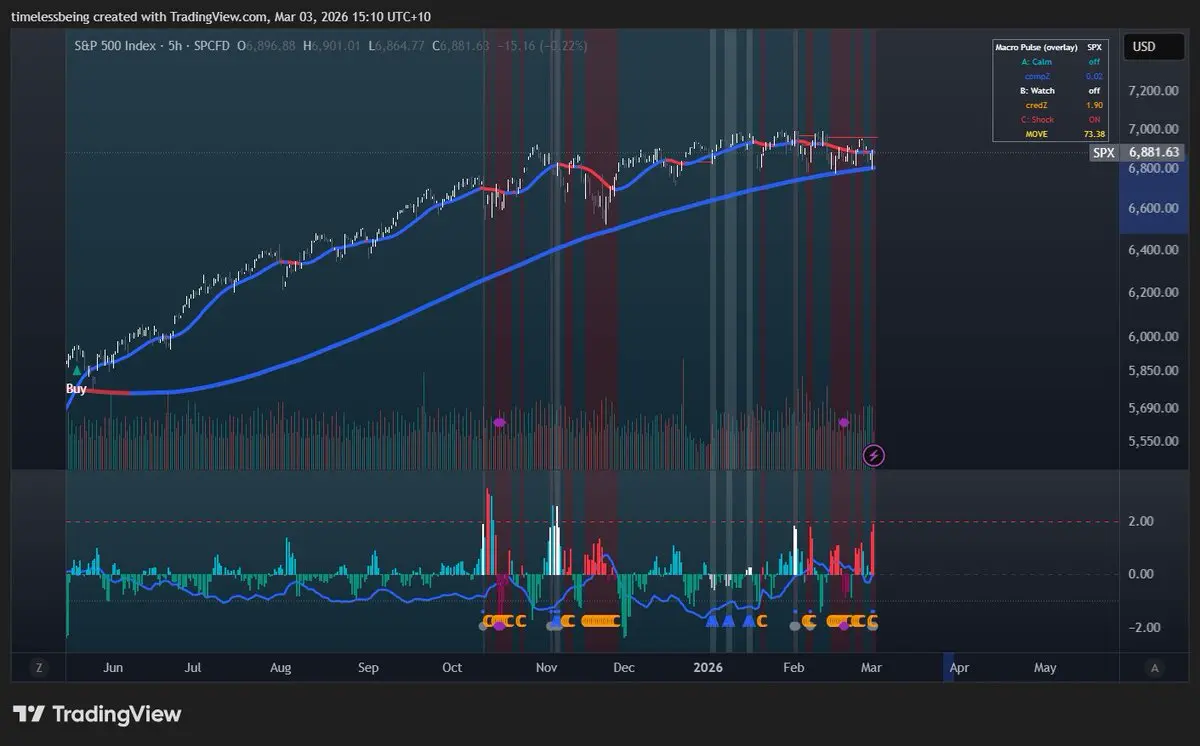
Task: Click the A auto-scale button at bottom right
Action: coord(1155,668)
